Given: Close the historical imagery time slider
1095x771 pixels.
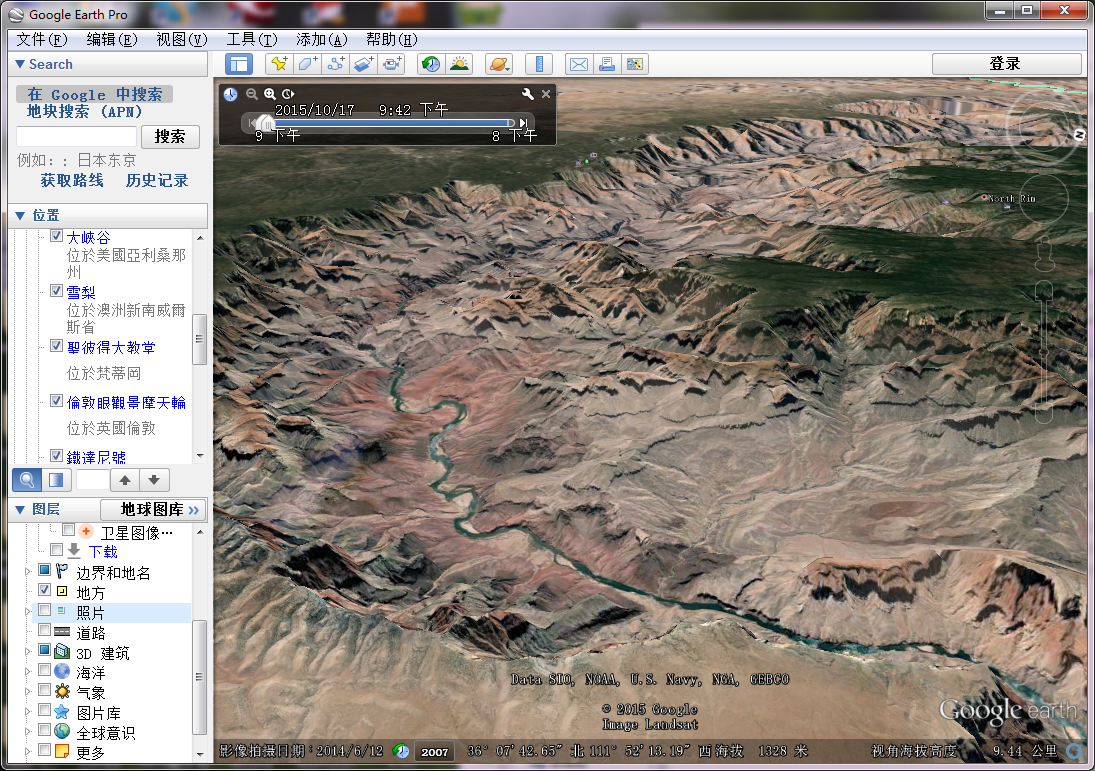Looking at the screenshot, I should click(546, 94).
